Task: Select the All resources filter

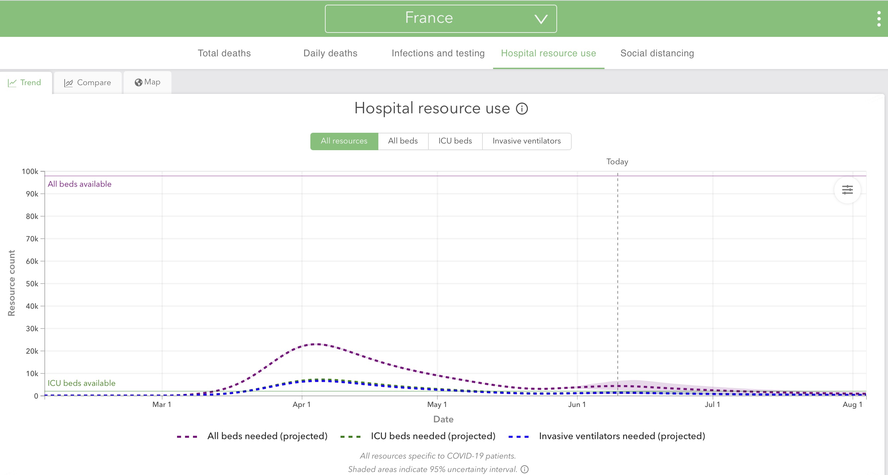Action: [x=344, y=141]
